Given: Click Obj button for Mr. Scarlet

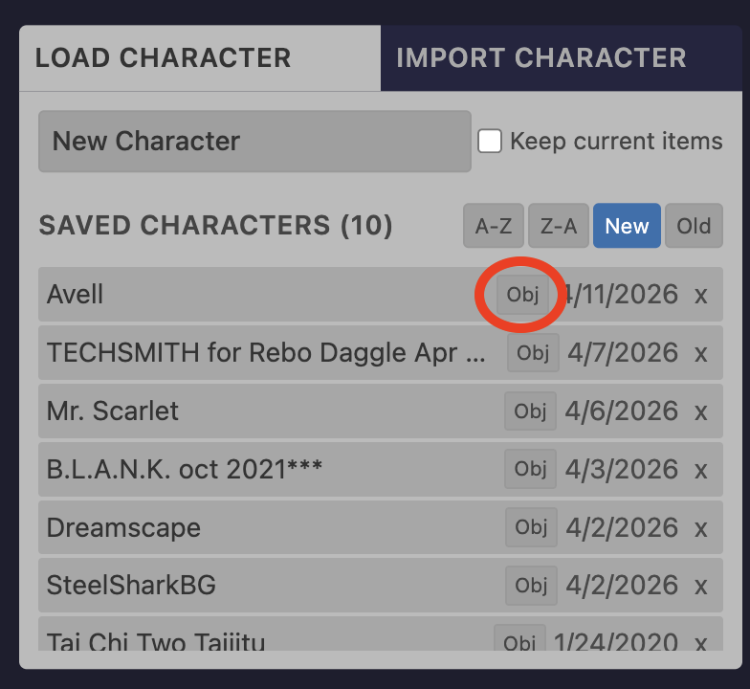Looking at the screenshot, I should pyautogui.click(x=530, y=411).
